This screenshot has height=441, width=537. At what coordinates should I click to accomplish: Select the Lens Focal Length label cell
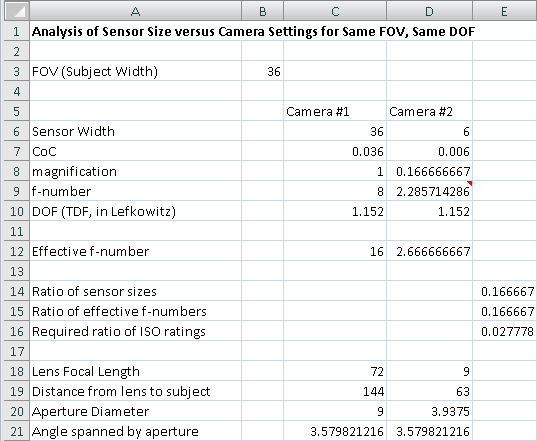point(136,371)
